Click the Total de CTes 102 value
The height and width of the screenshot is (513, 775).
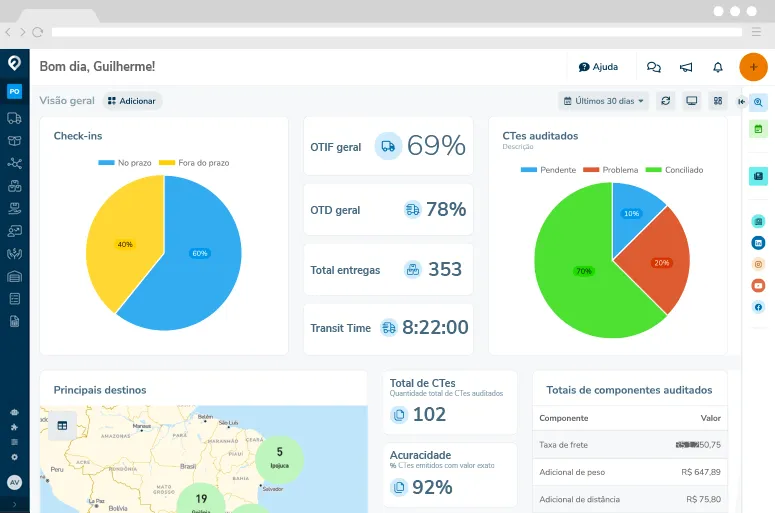click(x=429, y=414)
